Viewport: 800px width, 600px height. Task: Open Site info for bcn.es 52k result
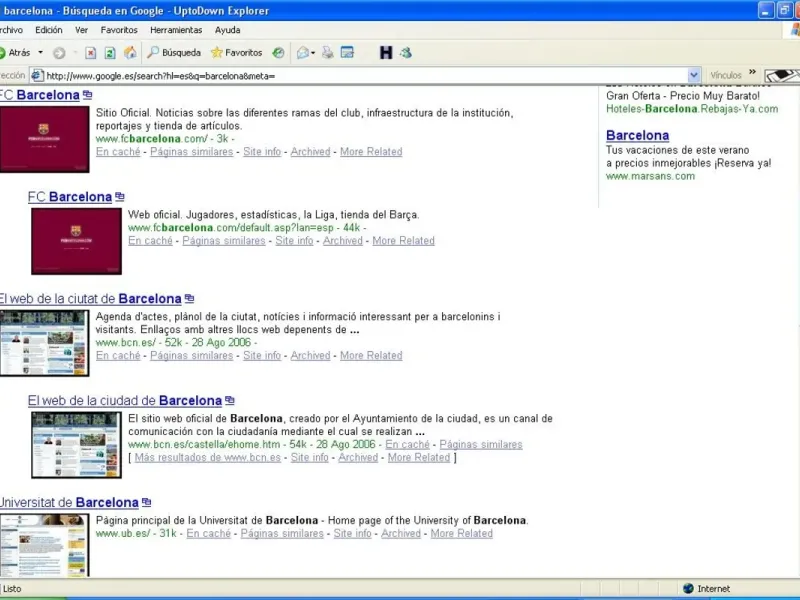tap(262, 356)
